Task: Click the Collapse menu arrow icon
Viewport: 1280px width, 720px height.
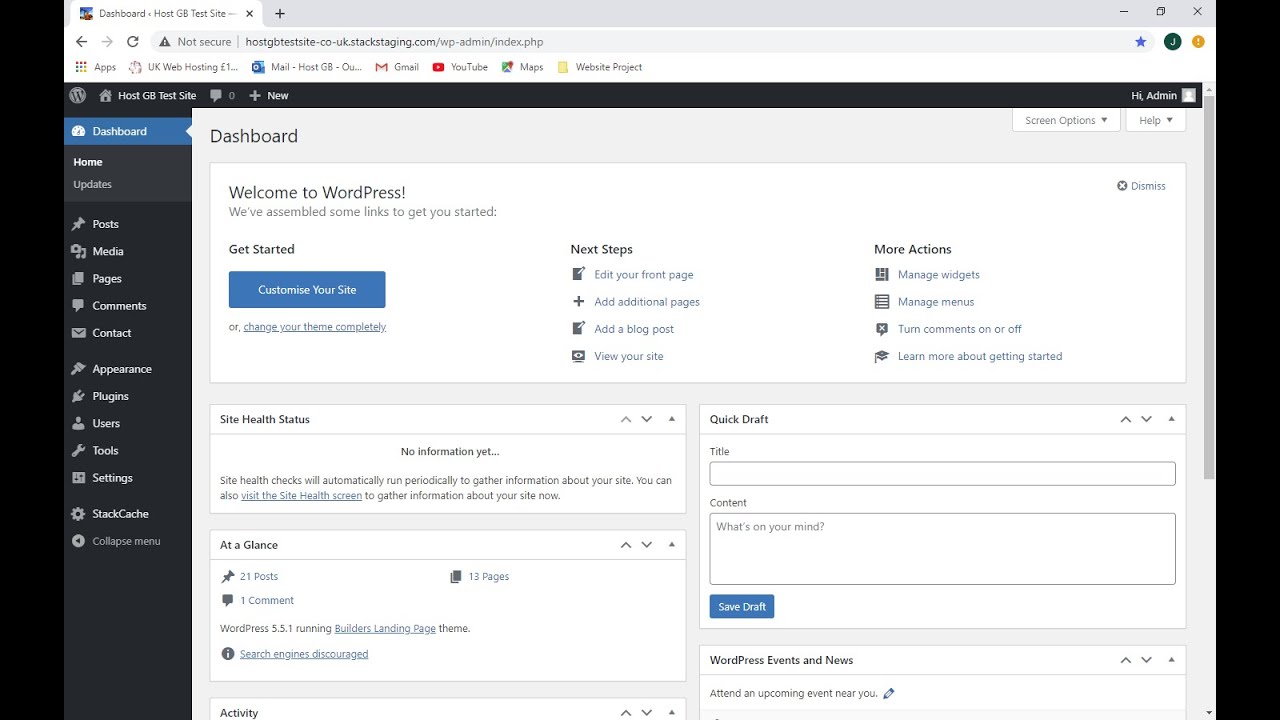Action: [78, 541]
